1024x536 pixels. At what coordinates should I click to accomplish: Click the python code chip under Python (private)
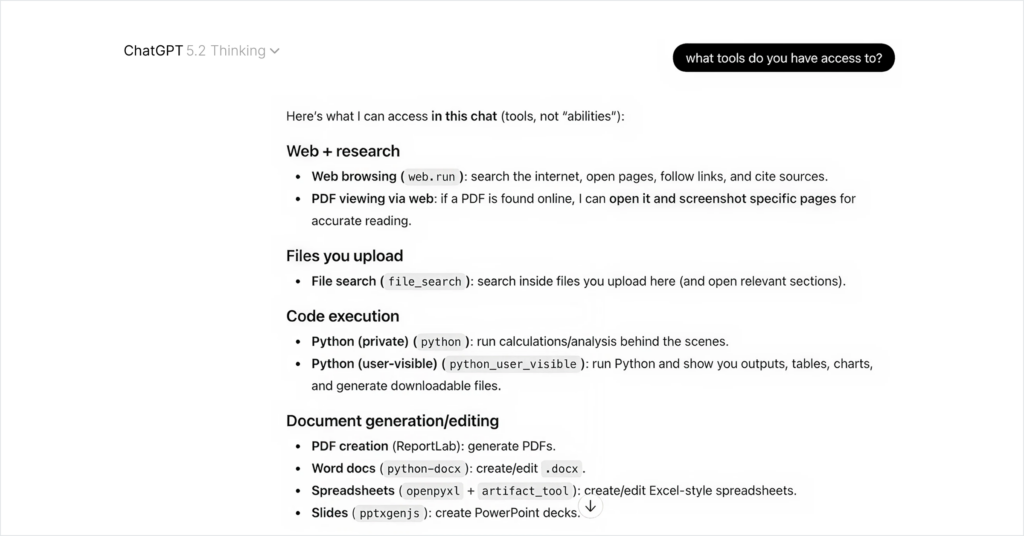(x=441, y=342)
